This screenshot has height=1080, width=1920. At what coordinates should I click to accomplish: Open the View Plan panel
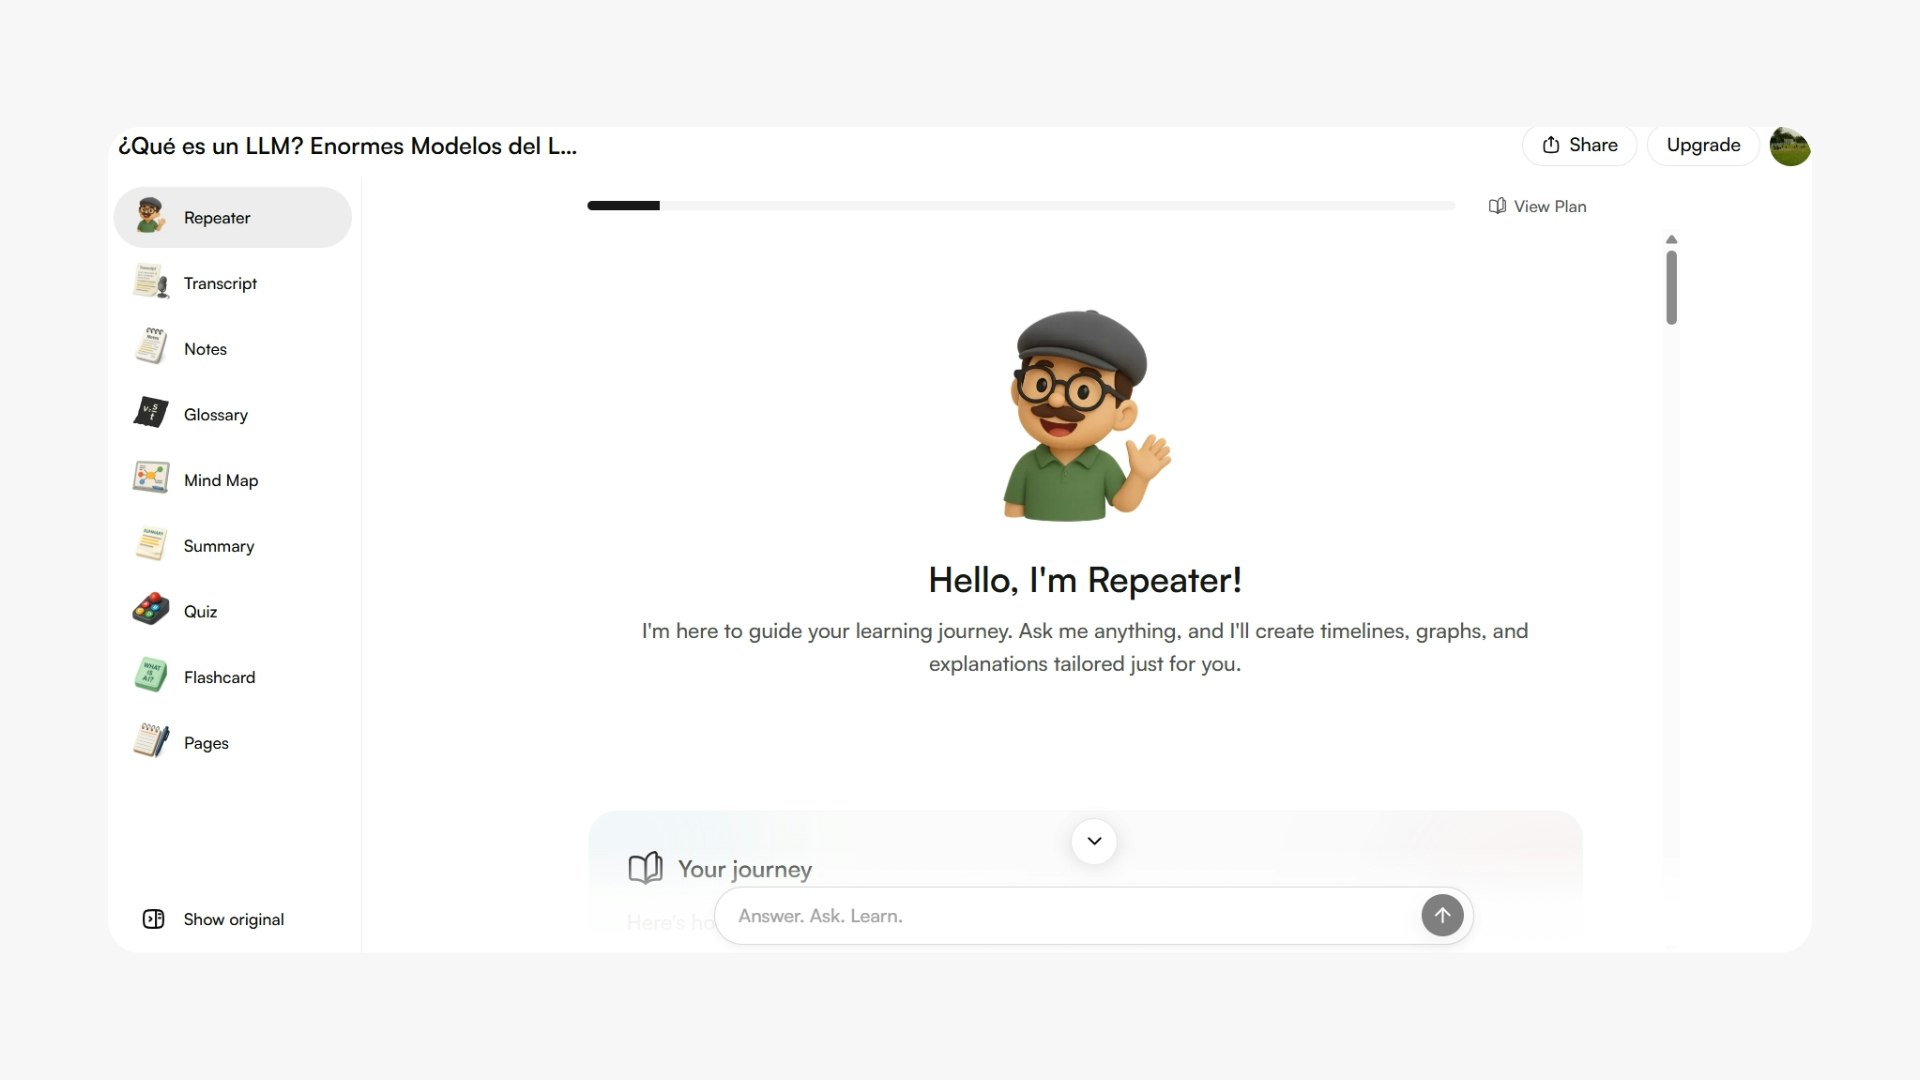tap(1537, 206)
